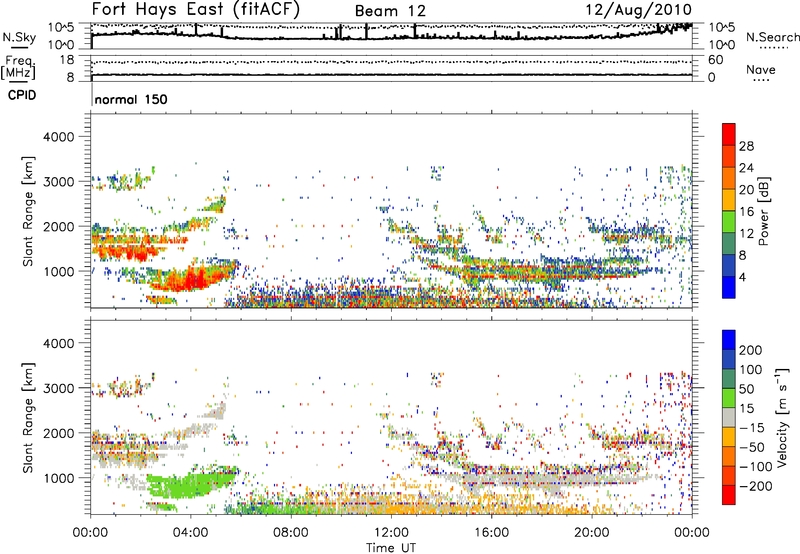
Task: Click the "16" power scale value
Action: [x=746, y=212]
